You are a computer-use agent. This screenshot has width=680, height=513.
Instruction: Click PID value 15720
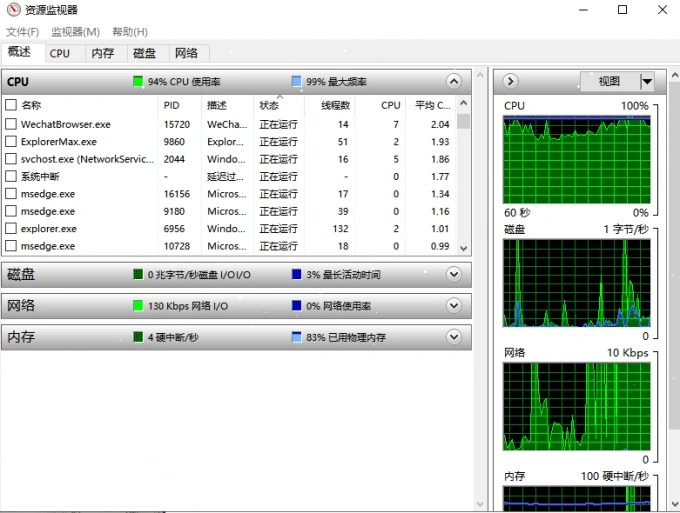pos(177,124)
